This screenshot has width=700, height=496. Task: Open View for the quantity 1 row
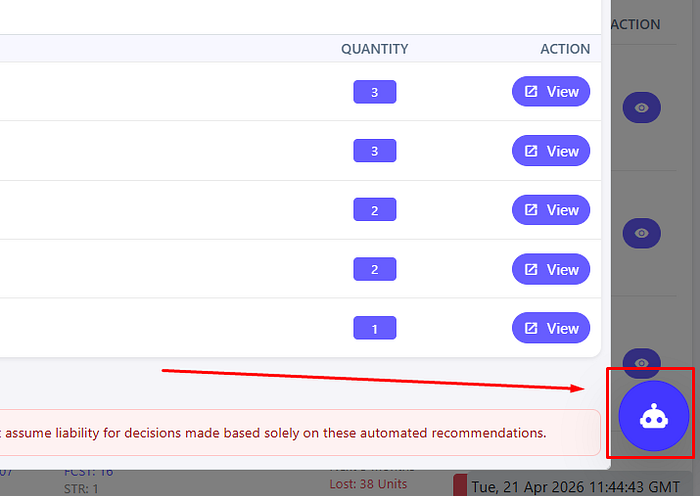click(x=551, y=328)
